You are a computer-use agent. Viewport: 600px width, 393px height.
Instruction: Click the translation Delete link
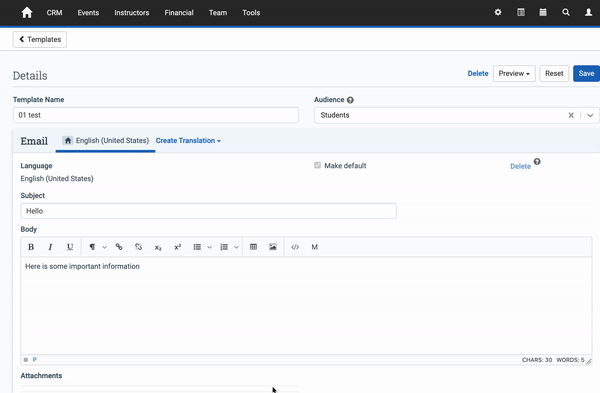520,166
